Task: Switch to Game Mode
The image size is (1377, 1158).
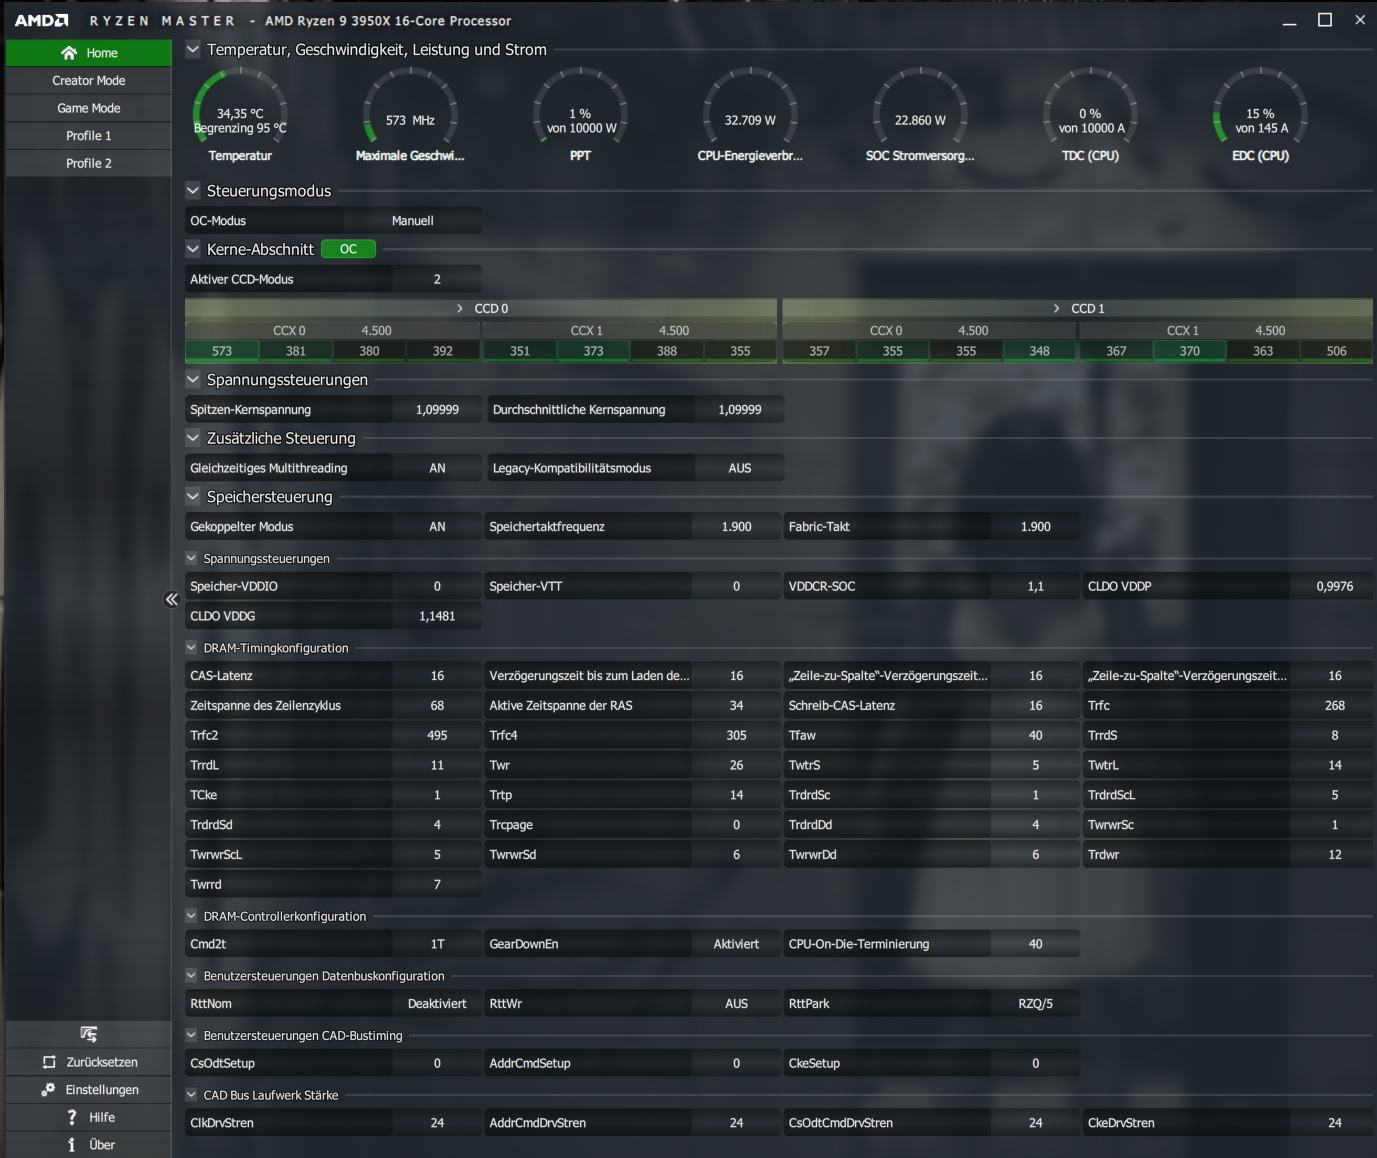Action: (89, 108)
